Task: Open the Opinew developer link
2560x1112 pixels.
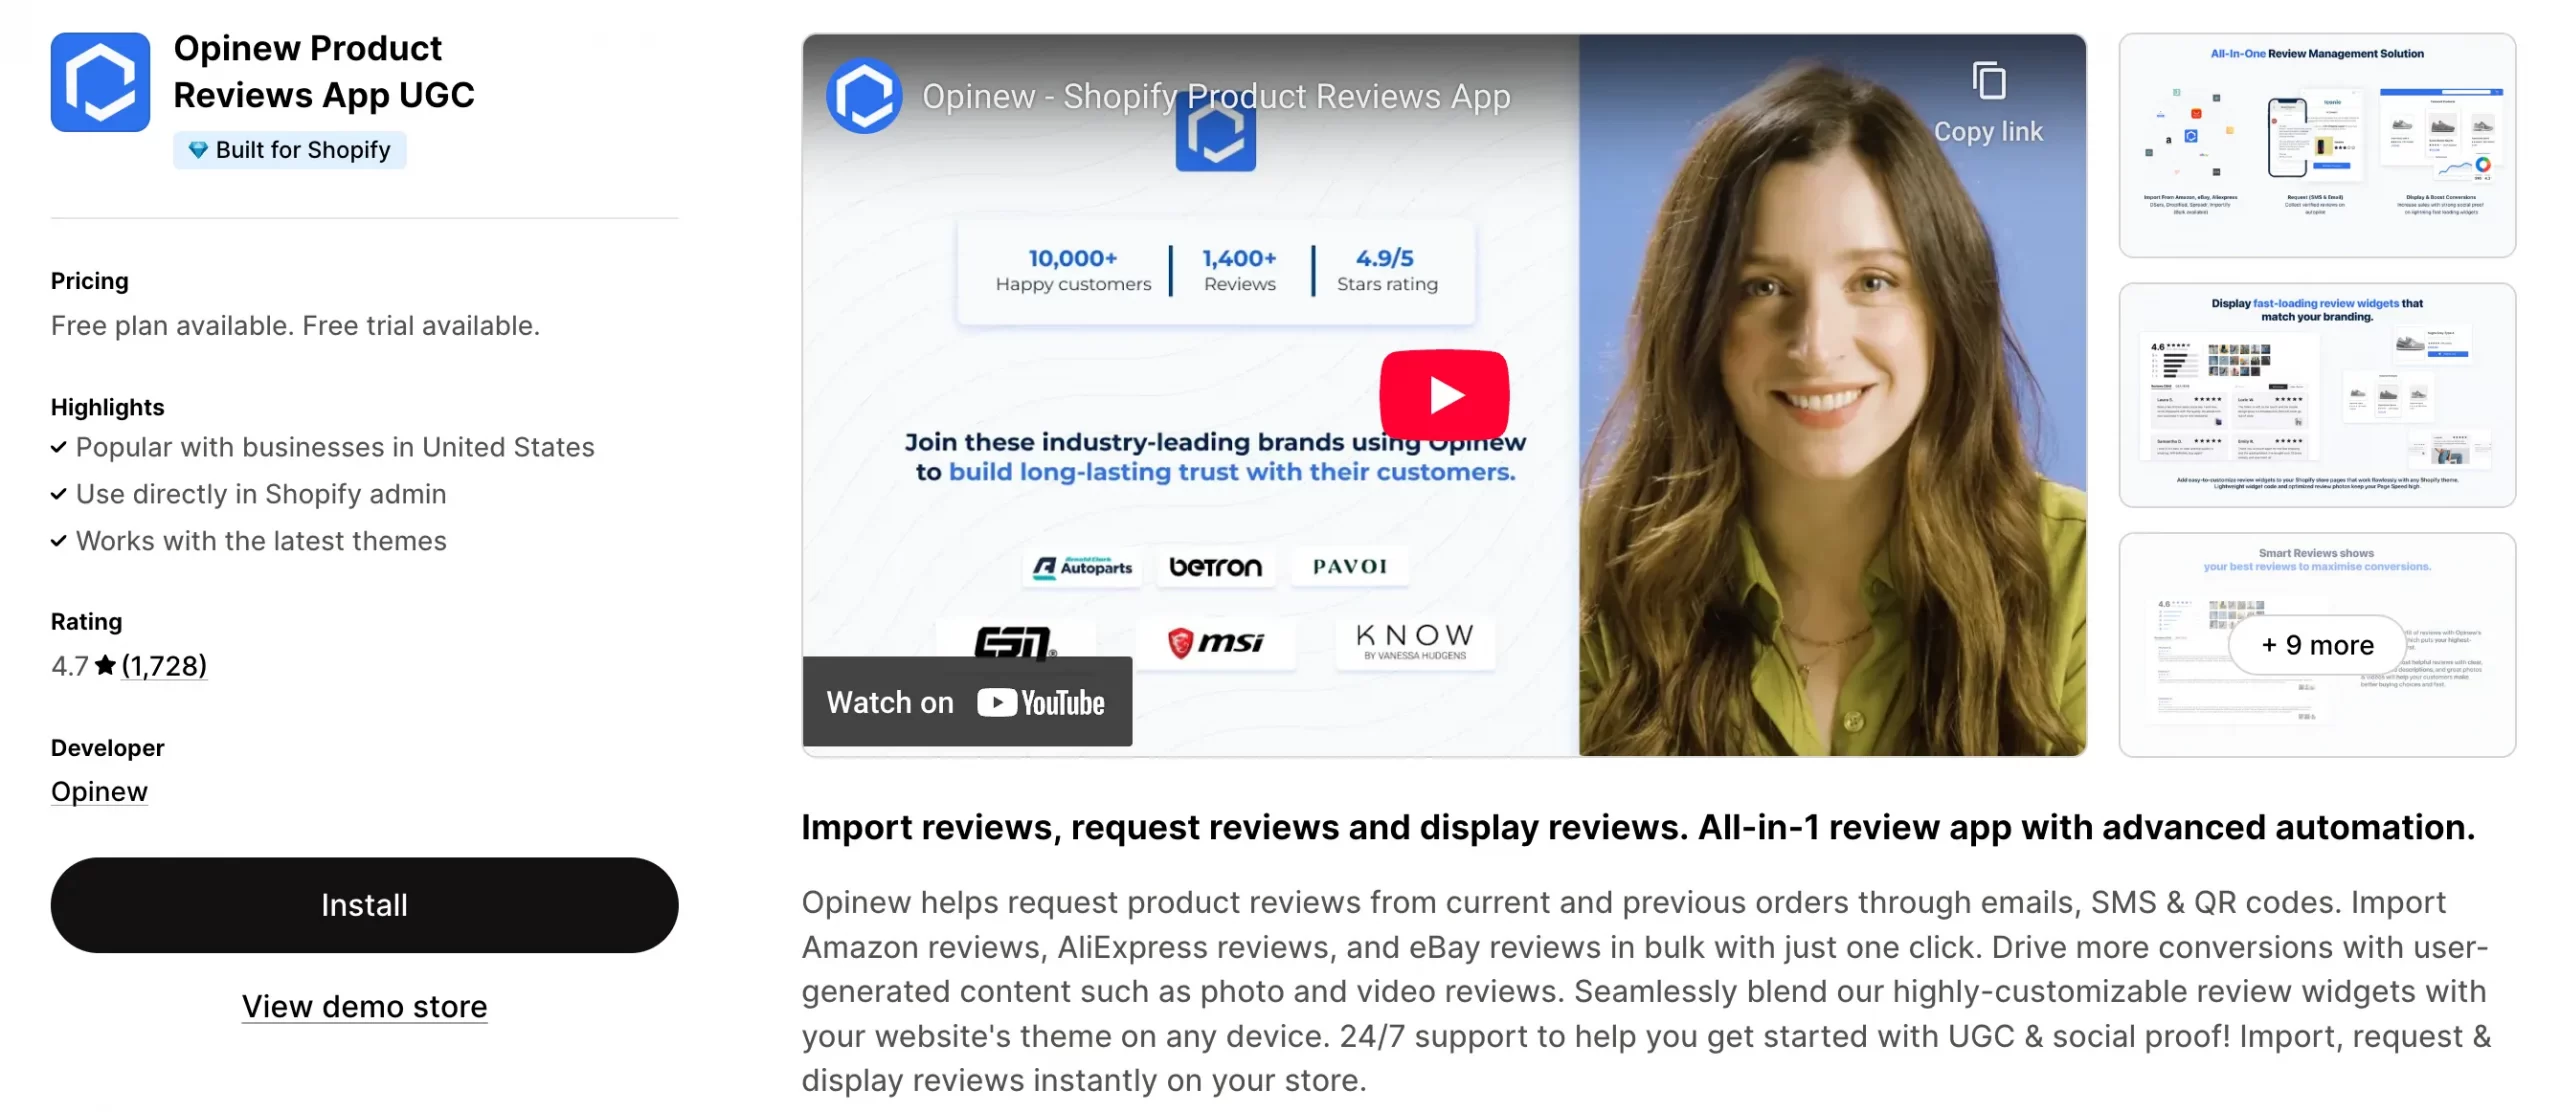Action: [99, 791]
